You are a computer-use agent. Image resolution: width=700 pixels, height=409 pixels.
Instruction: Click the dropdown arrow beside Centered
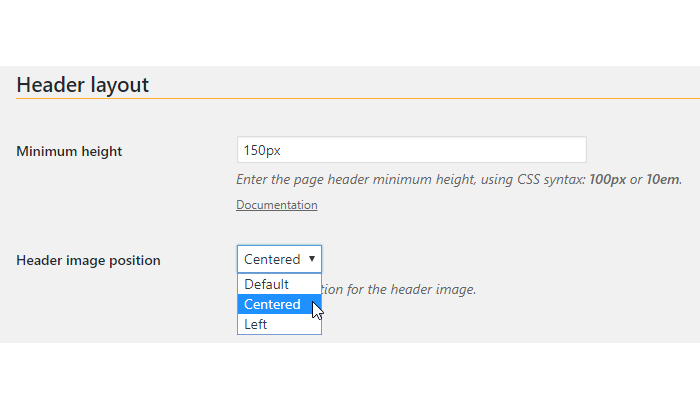coord(312,259)
